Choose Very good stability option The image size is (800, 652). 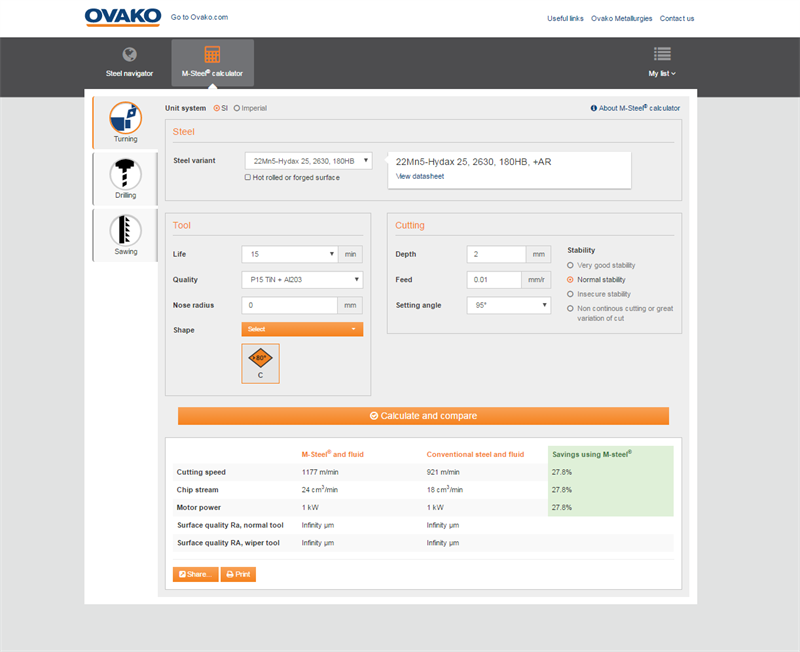pos(571,265)
